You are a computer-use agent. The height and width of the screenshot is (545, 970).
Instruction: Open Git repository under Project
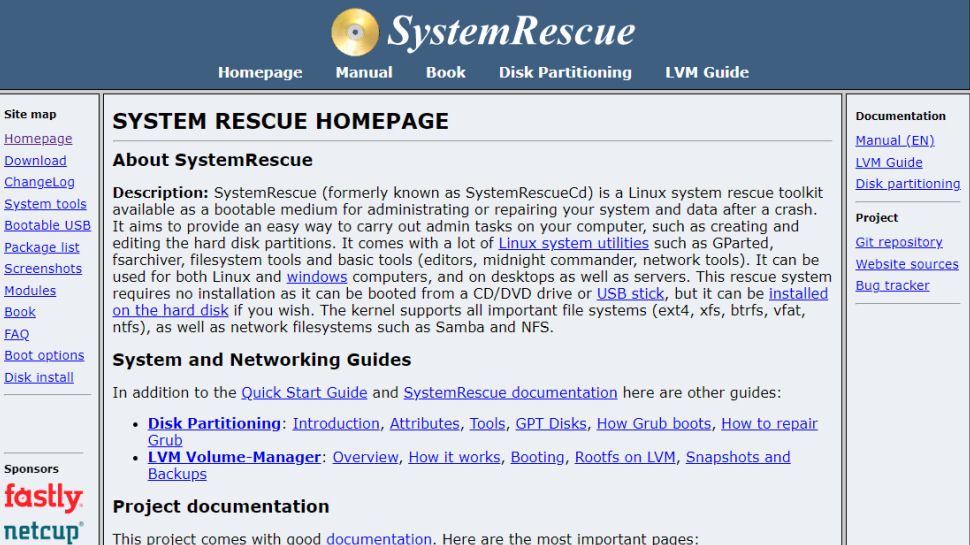coord(899,242)
